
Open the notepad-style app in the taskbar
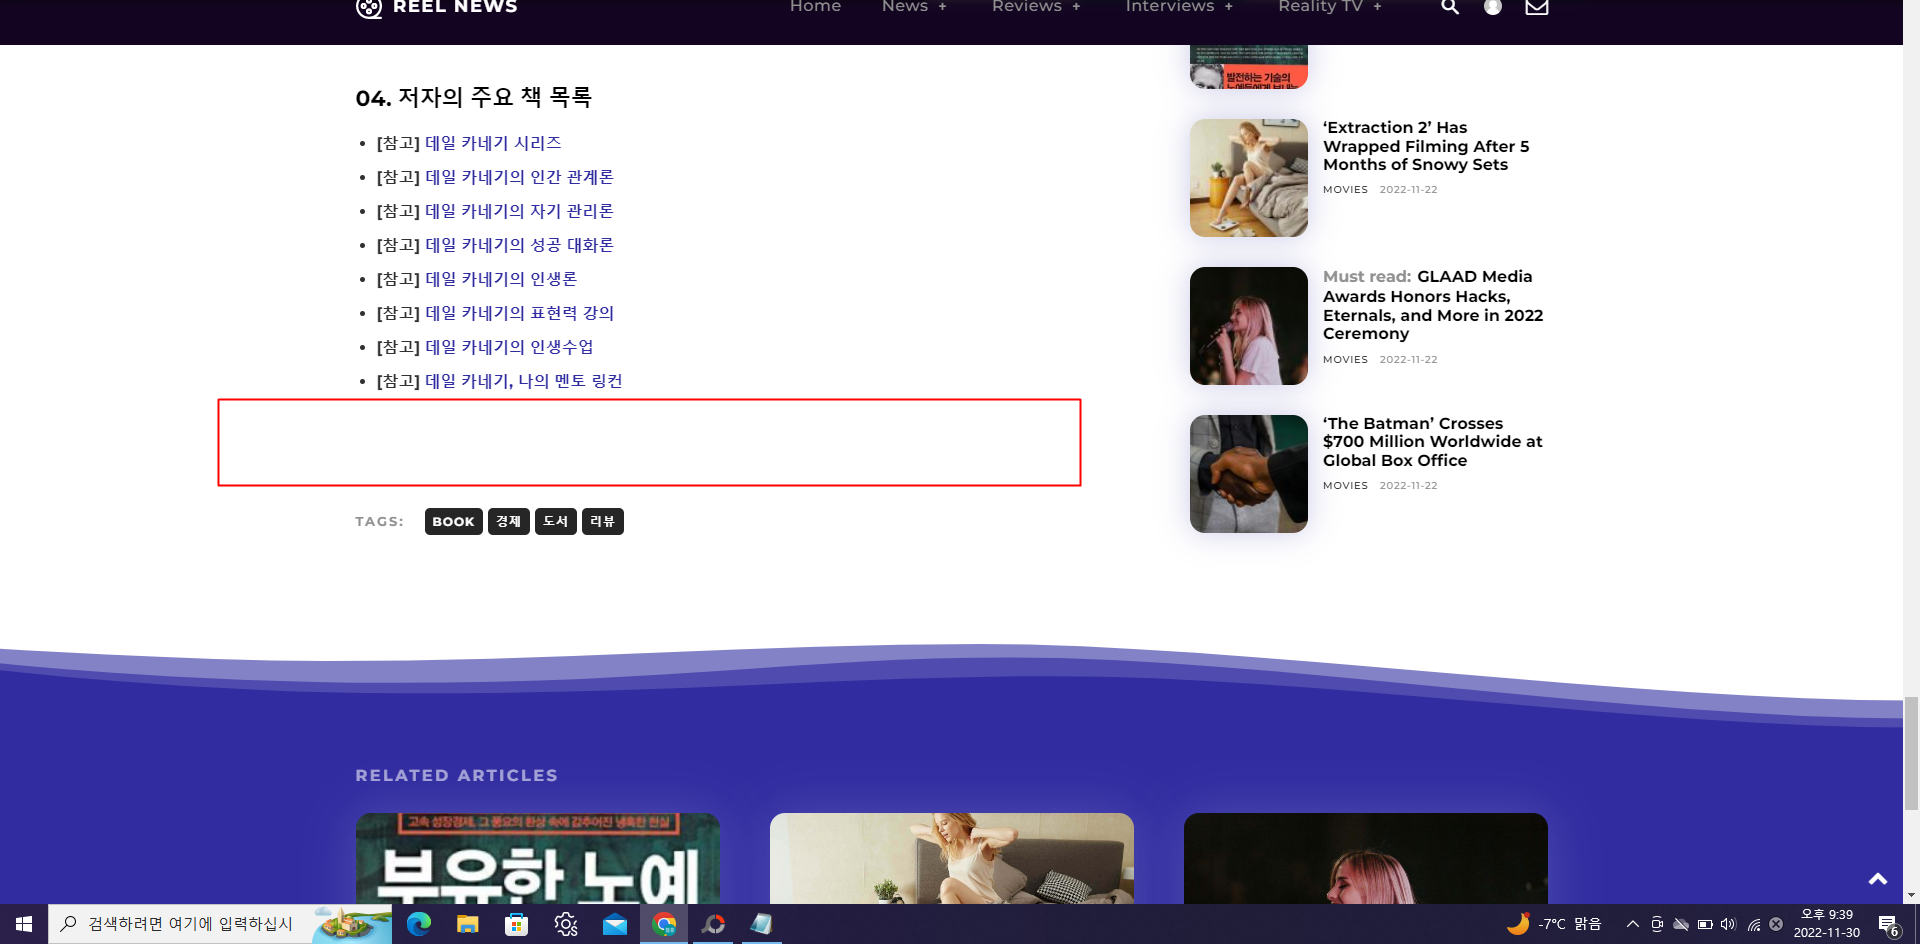click(x=762, y=924)
